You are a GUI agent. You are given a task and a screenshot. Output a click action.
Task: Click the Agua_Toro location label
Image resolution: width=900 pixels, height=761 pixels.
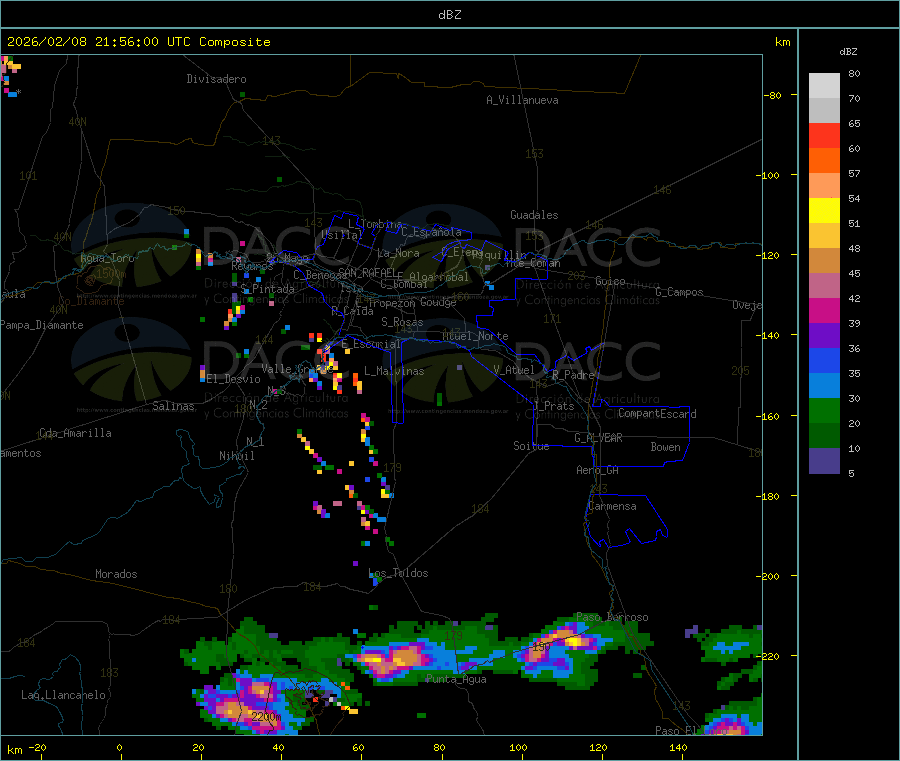[107, 258]
